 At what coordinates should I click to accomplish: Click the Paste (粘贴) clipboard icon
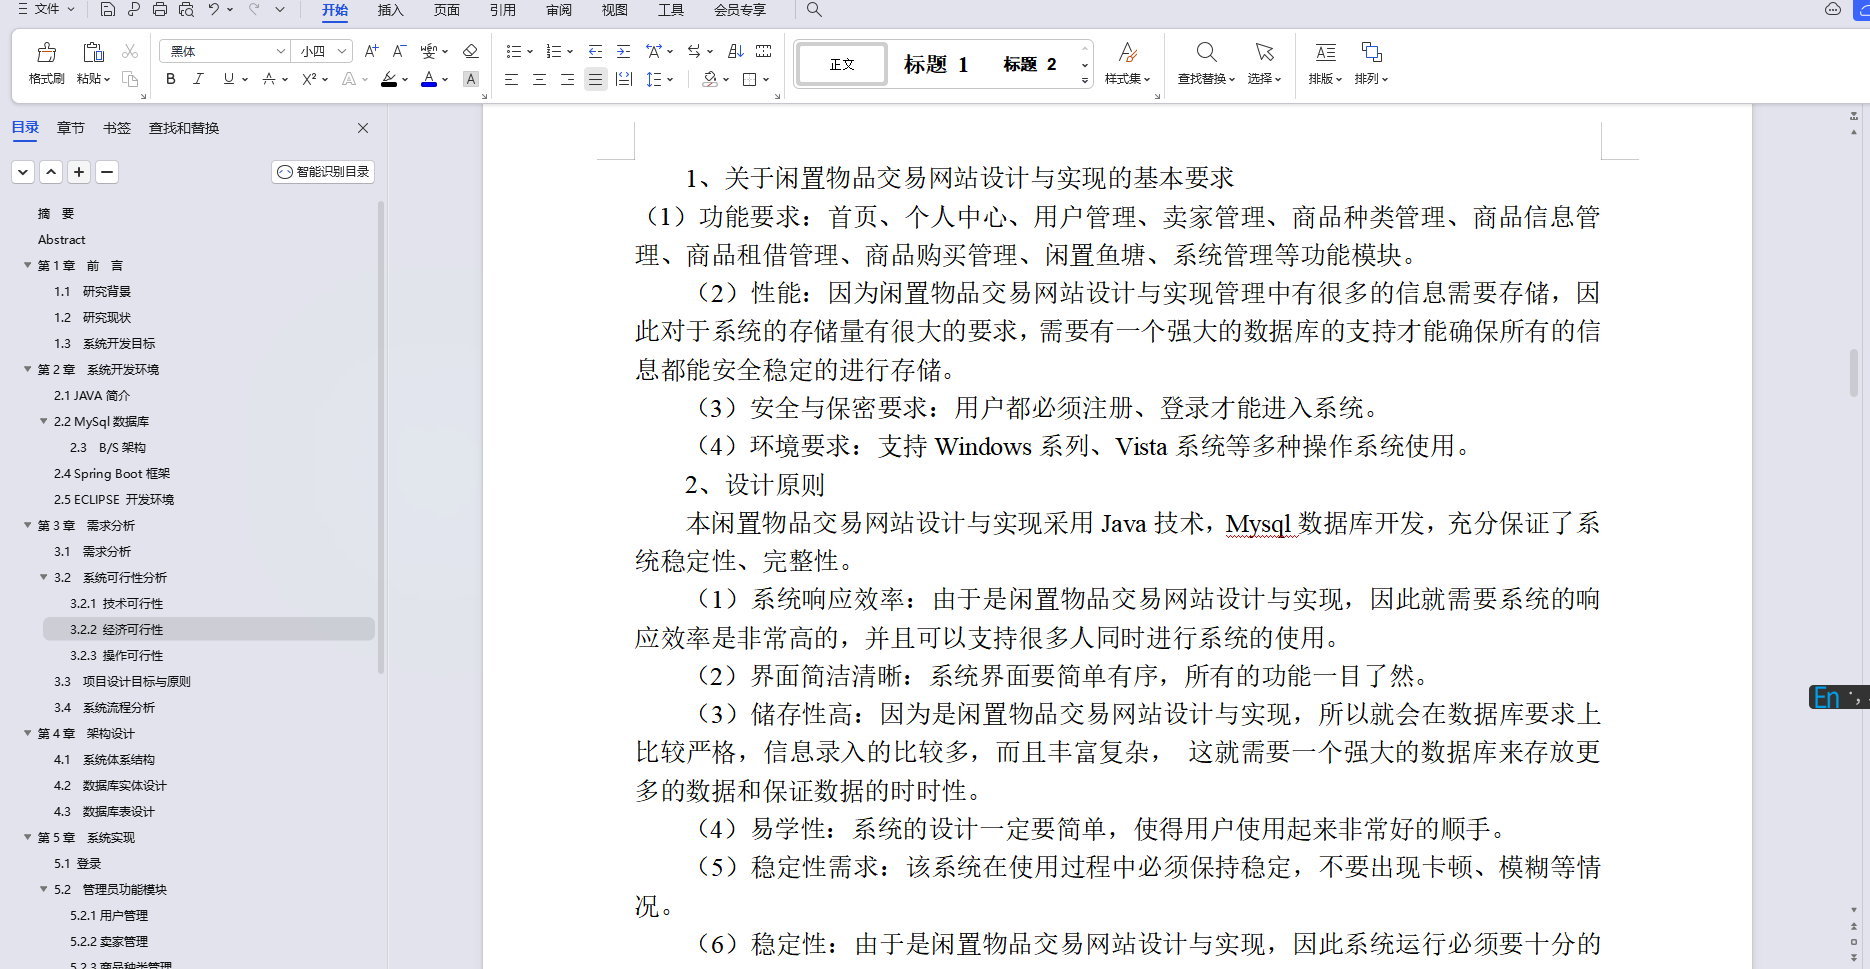[x=93, y=53]
